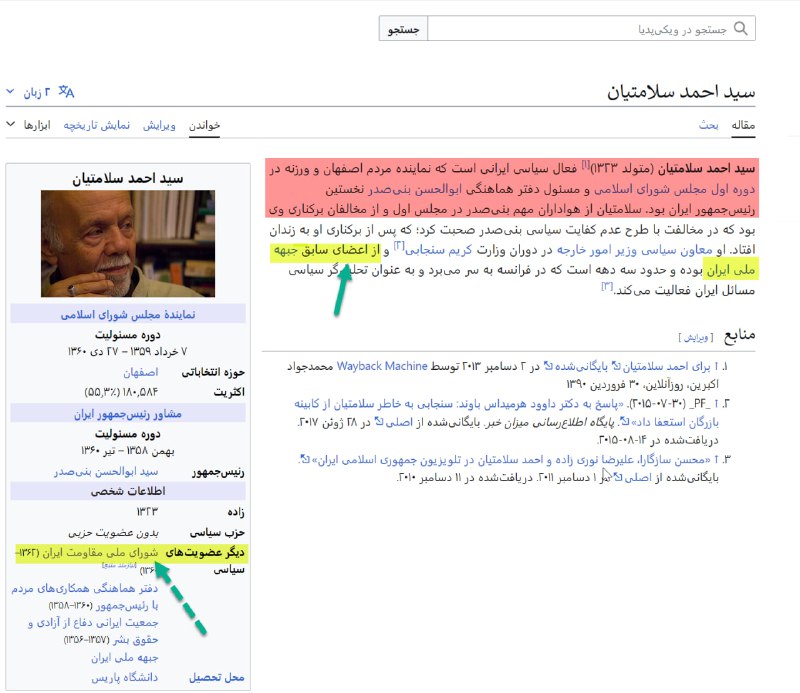Follow the «سید ابوالحسن بنی‌صدر» infobox link

pyautogui.click(x=106, y=472)
